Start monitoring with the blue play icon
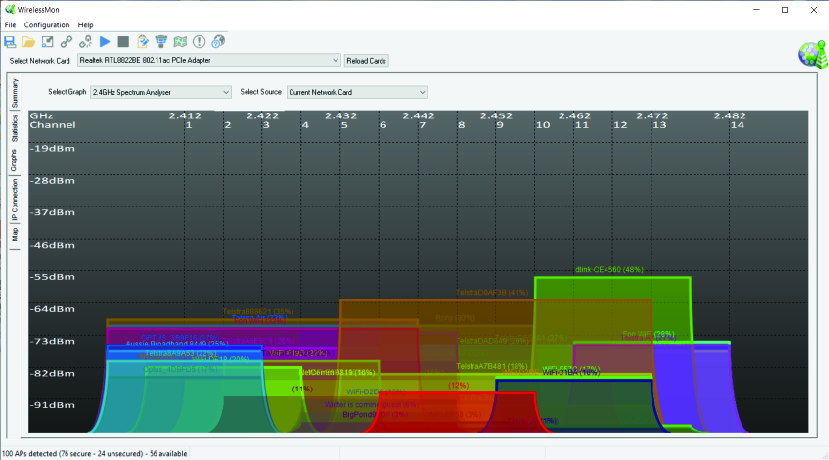829x460 pixels. click(x=105, y=42)
